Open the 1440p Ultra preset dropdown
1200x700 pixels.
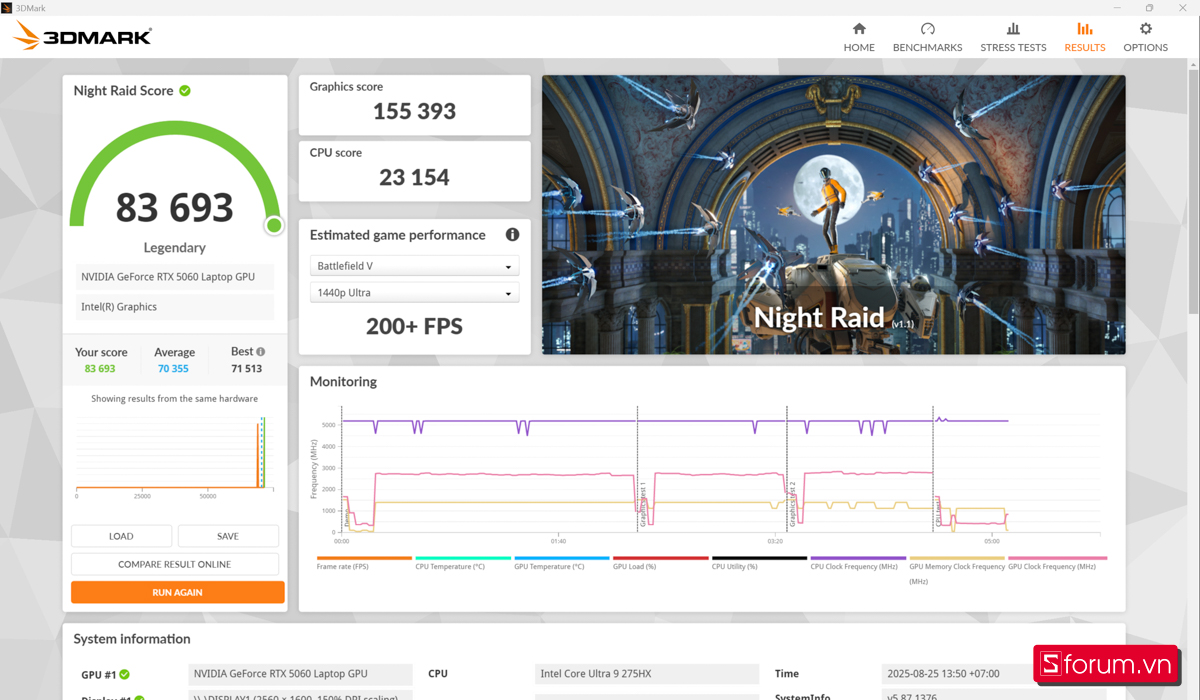pyautogui.click(x=414, y=291)
